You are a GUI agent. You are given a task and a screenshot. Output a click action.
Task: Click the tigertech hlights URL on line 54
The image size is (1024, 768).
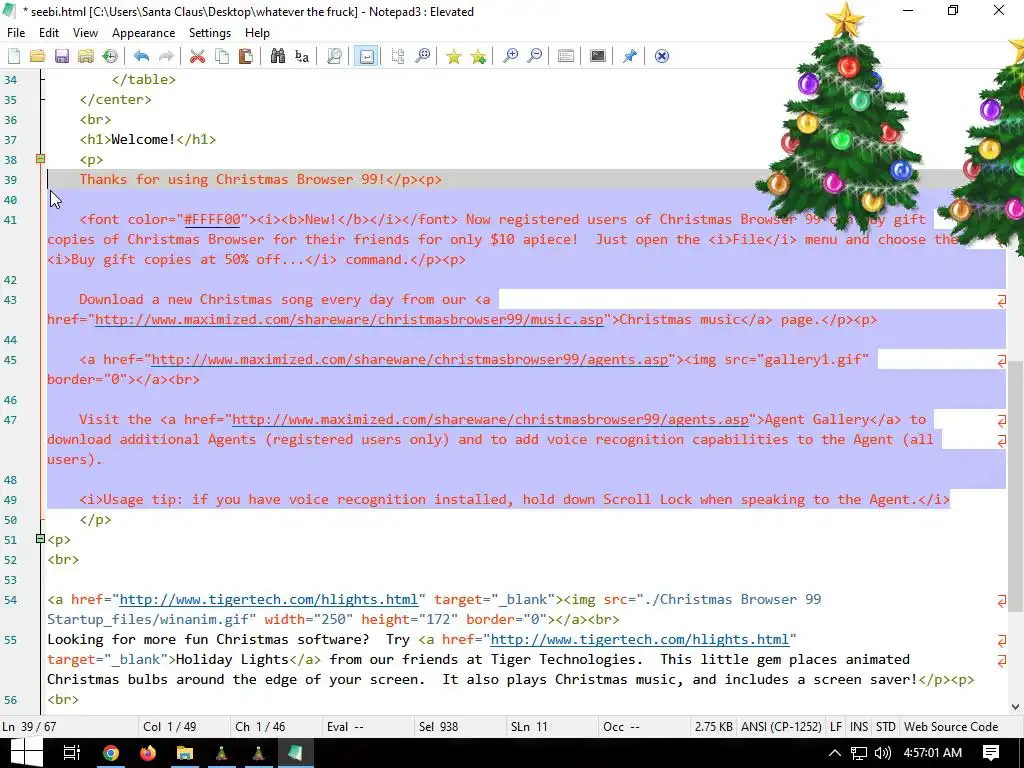pos(268,600)
